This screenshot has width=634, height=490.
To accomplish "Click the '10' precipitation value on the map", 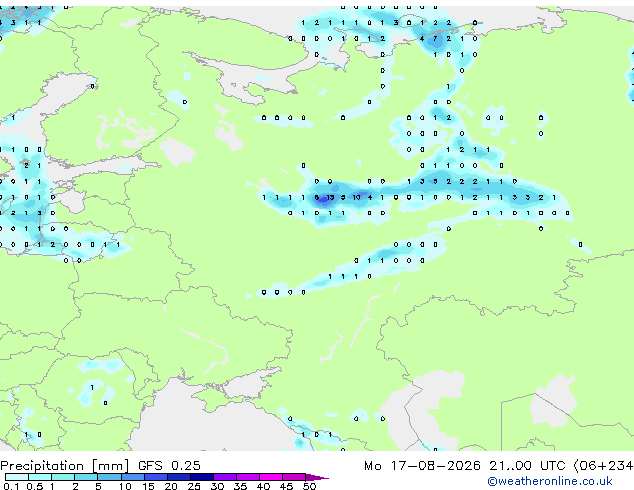I will tap(356, 198).
